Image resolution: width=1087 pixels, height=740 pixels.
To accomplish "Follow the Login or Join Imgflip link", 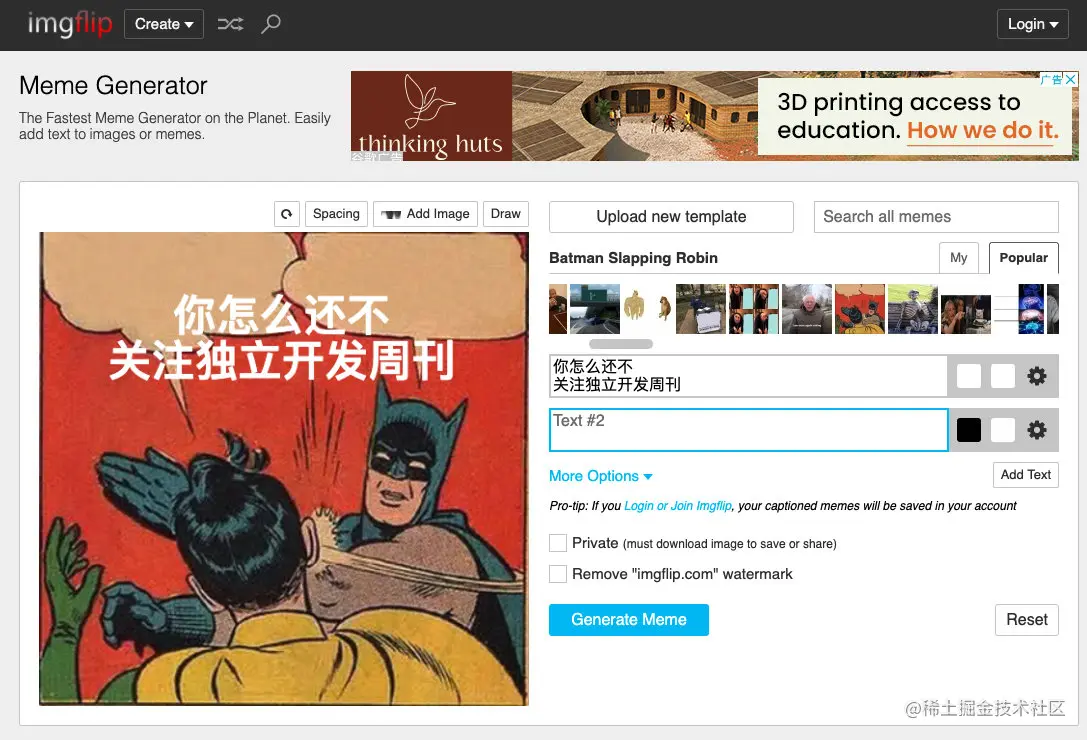I will click(677, 506).
